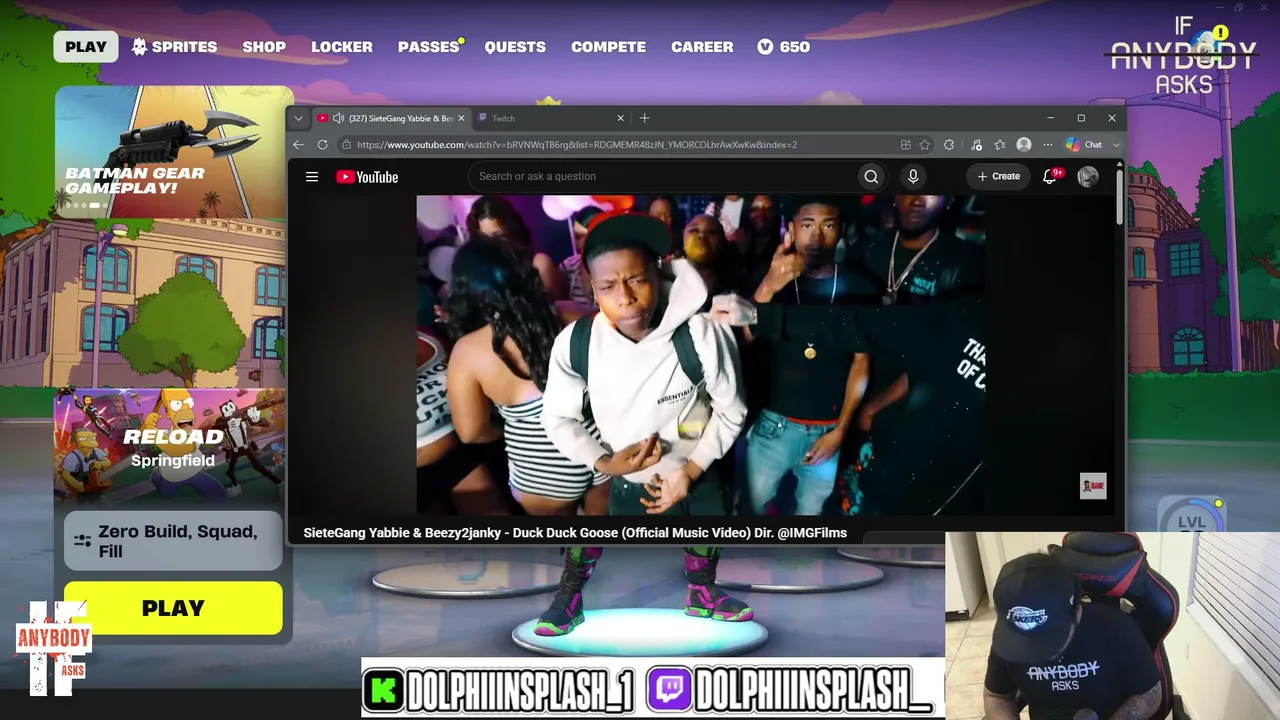This screenshot has width=1280, height=720.
Task: Open the split screen icon in address bar
Action: pyautogui.click(x=906, y=145)
